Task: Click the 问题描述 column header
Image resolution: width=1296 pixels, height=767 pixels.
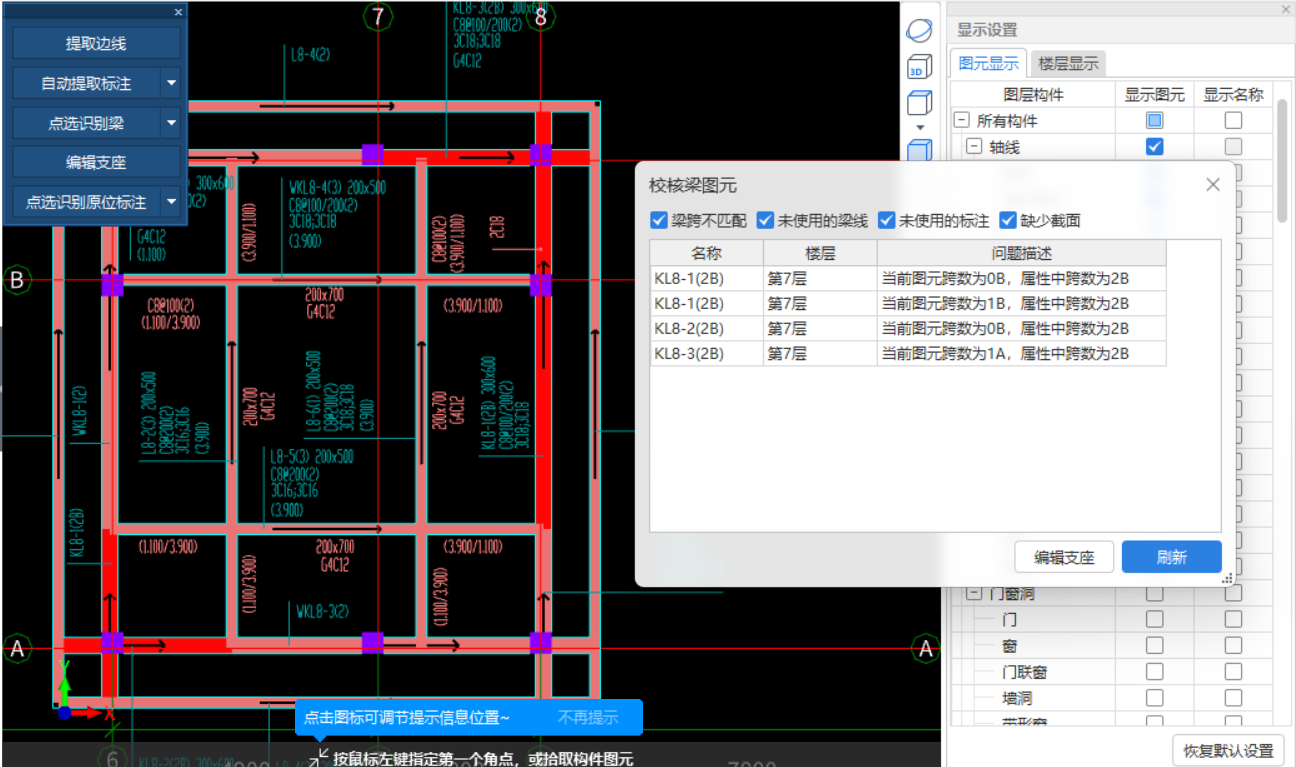Action: point(1021,253)
